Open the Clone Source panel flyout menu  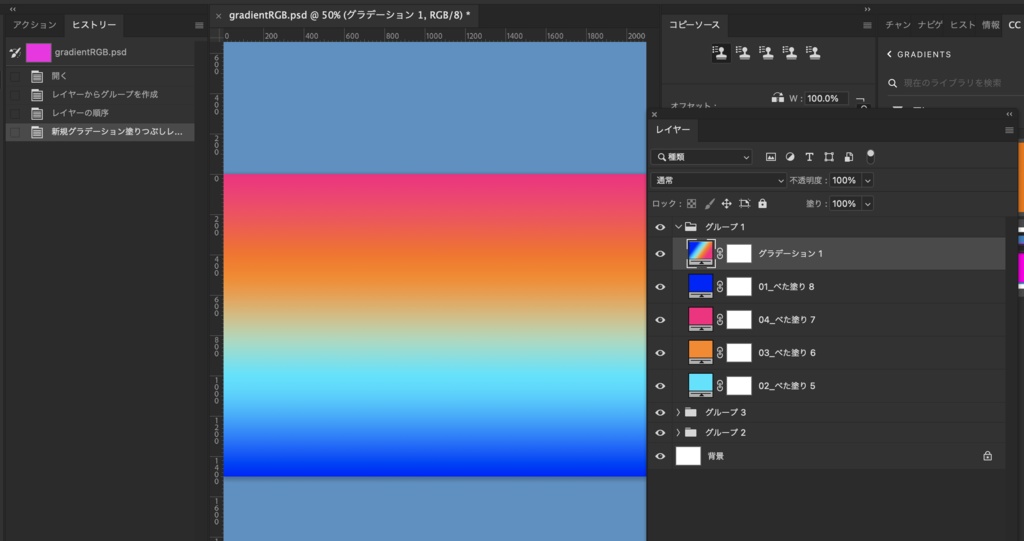(867, 25)
